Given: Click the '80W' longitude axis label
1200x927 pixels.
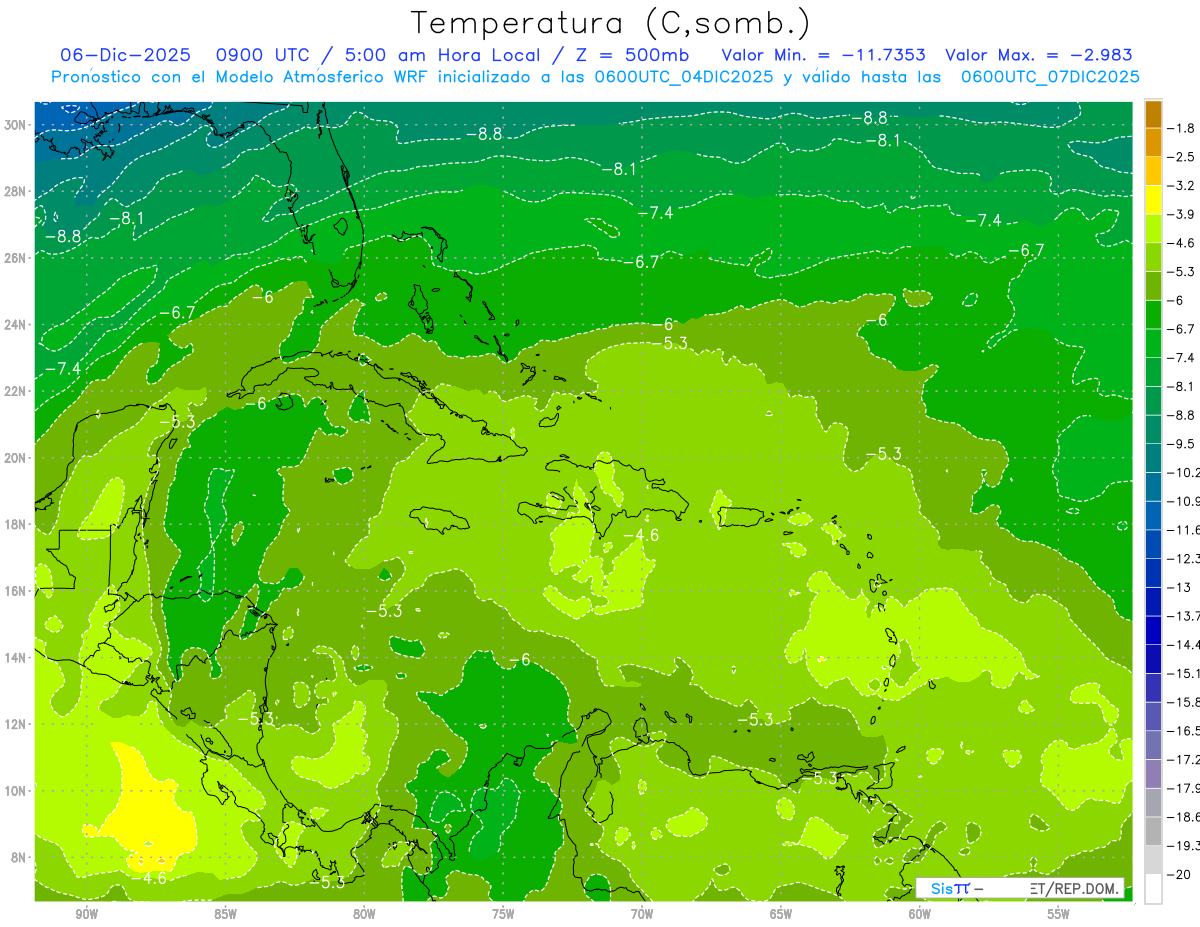Looking at the screenshot, I should click(364, 914).
